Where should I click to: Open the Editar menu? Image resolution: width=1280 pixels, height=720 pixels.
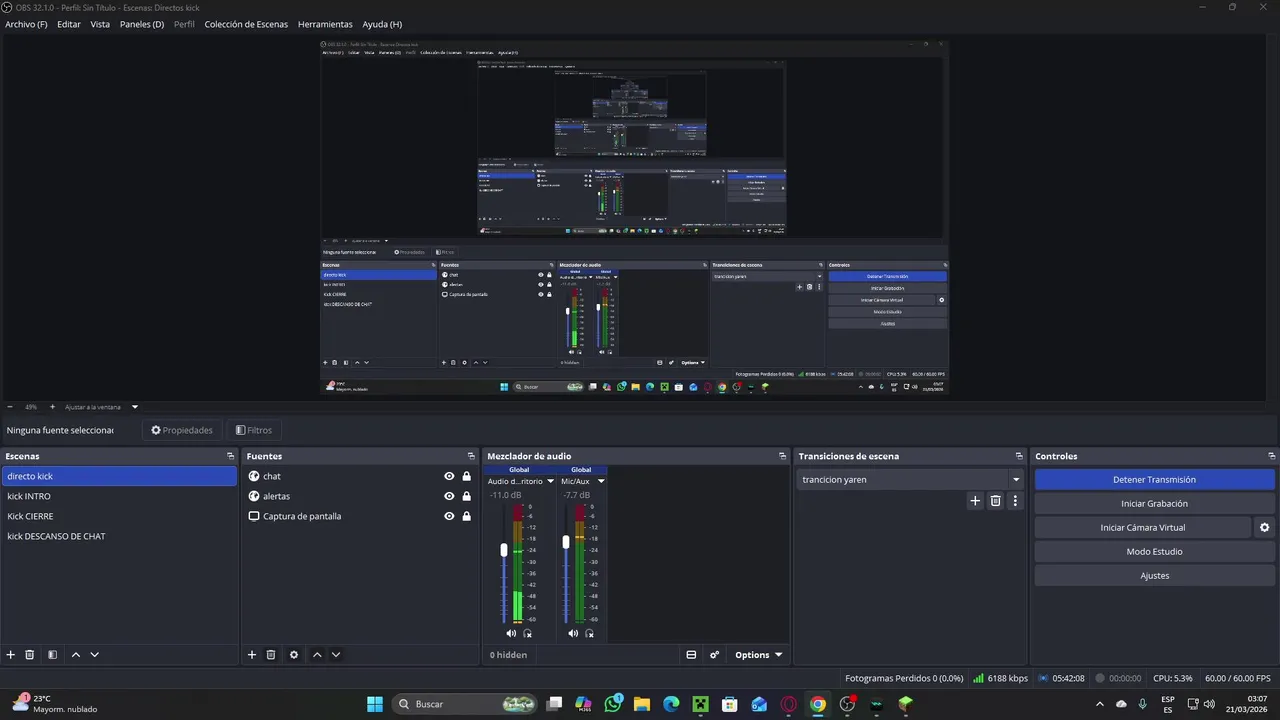[69, 24]
